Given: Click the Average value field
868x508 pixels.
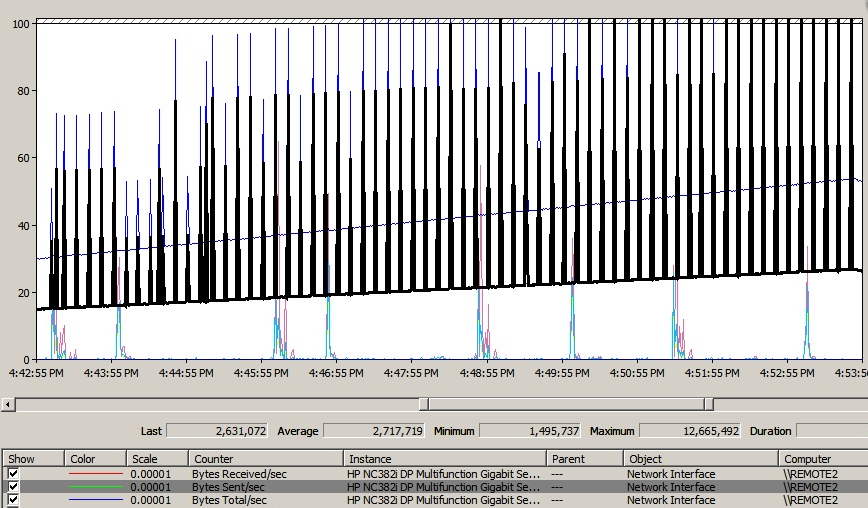Looking at the screenshot, I should click(374, 431).
